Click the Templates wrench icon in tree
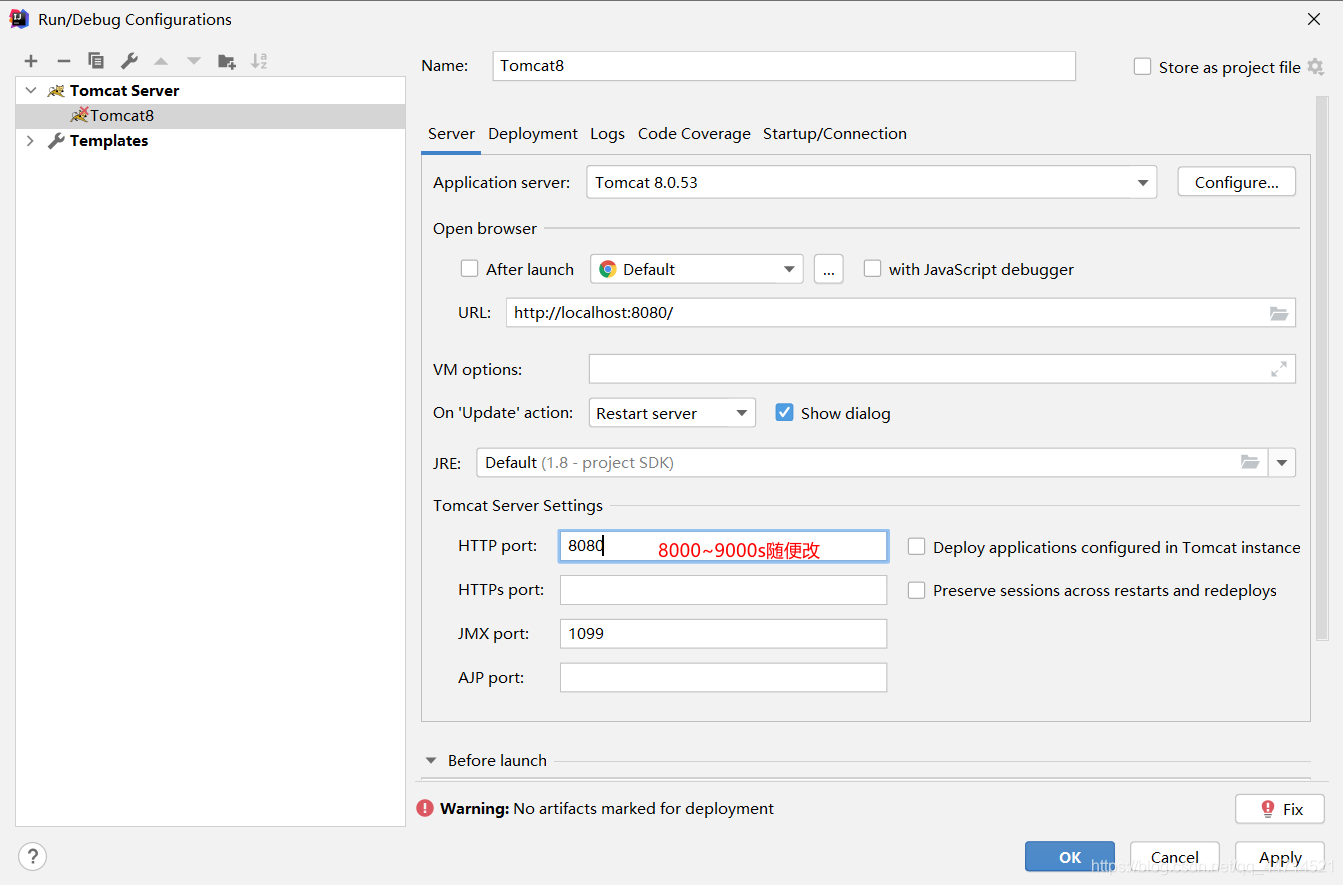 (56, 141)
